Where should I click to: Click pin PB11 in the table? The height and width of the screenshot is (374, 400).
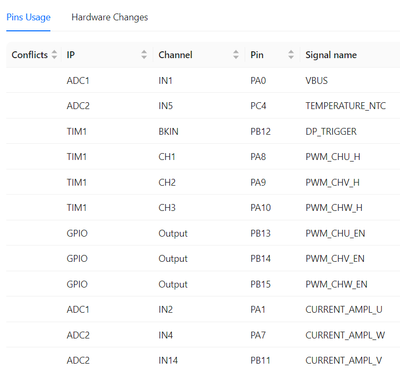[x=260, y=361]
